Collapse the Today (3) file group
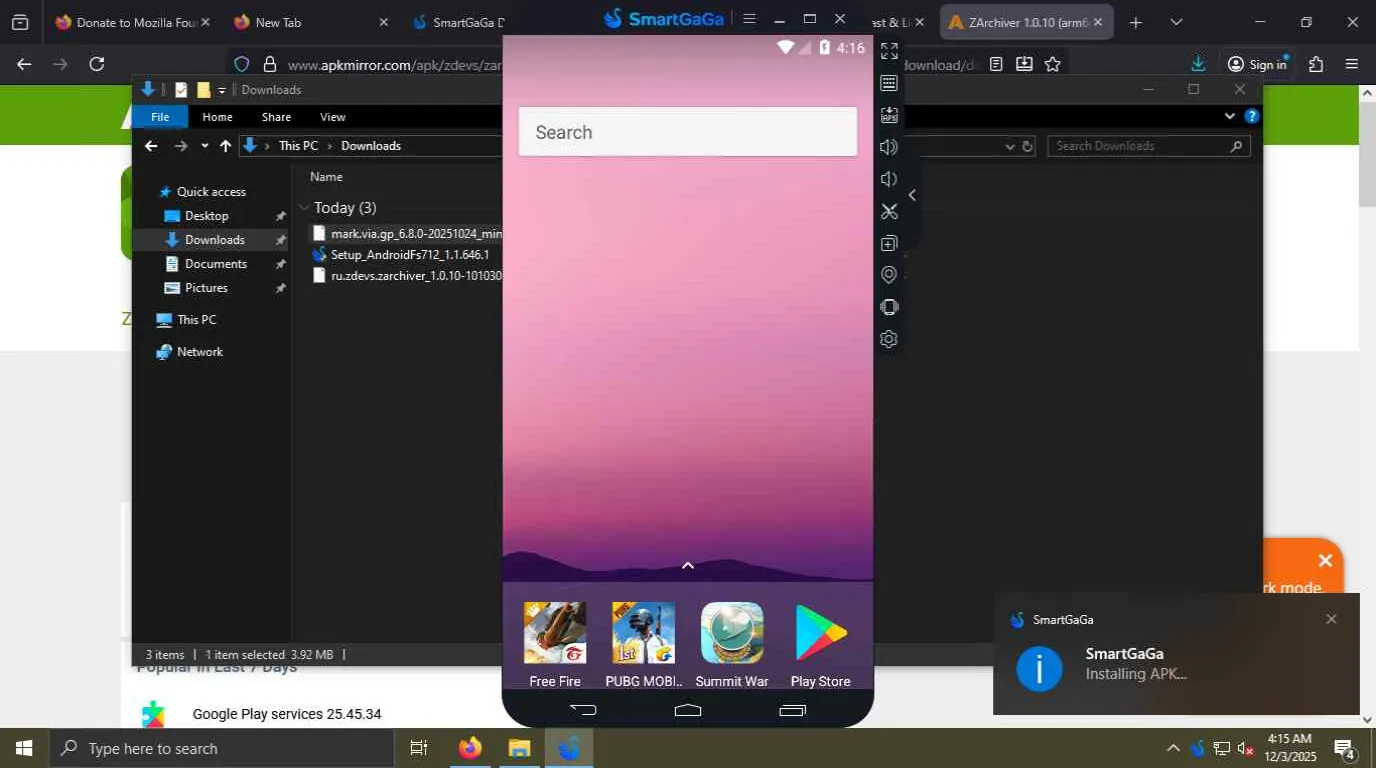Image resolution: width=1376 pixels, height=768 pixels. click(304, 208)
